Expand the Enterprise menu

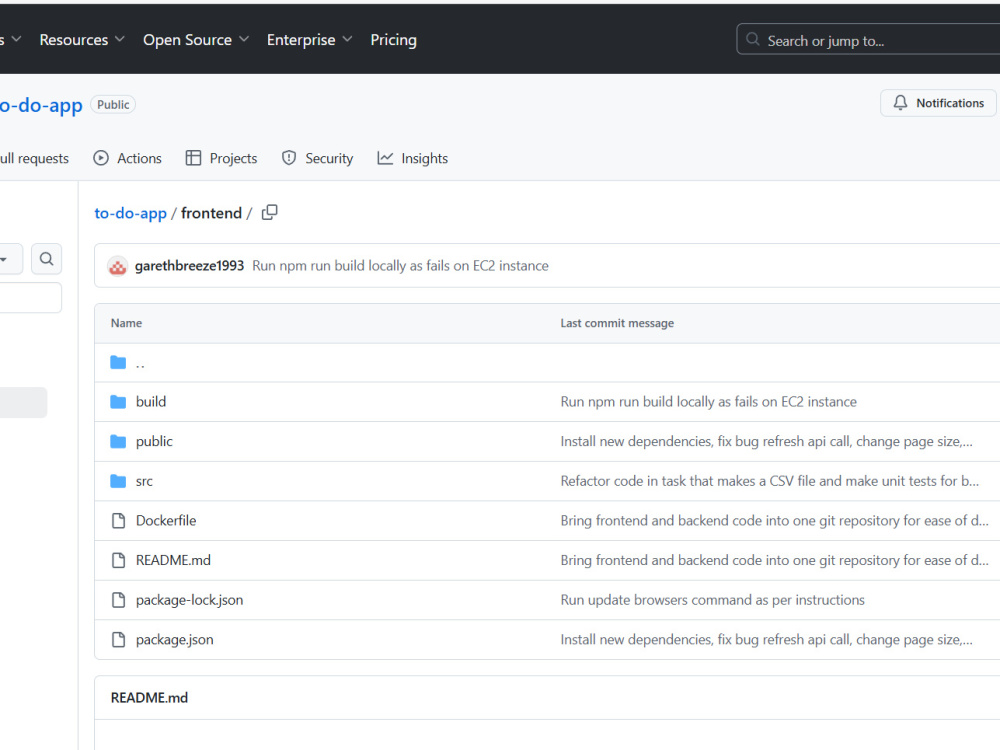[309, 40]
